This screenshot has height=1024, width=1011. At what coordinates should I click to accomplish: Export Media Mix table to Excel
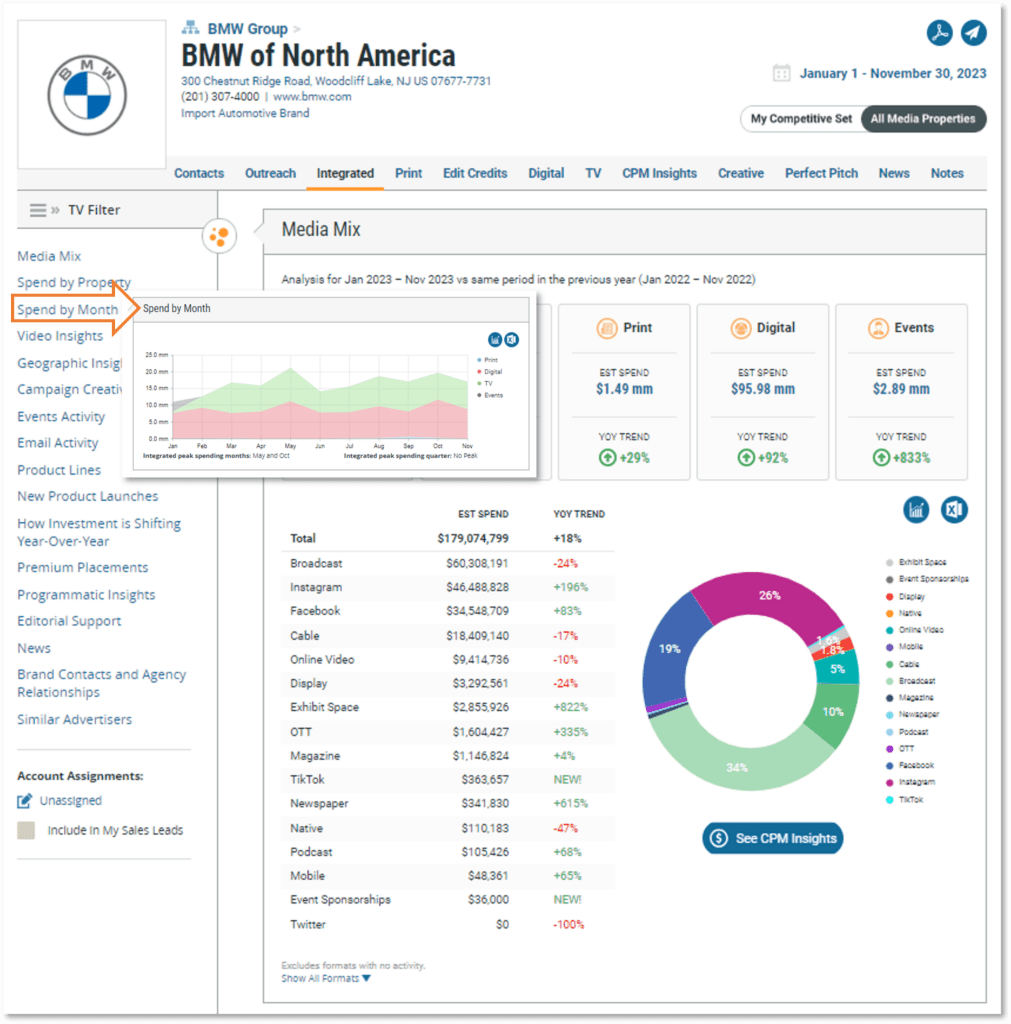pyautogui.click(x=954, y=509)
